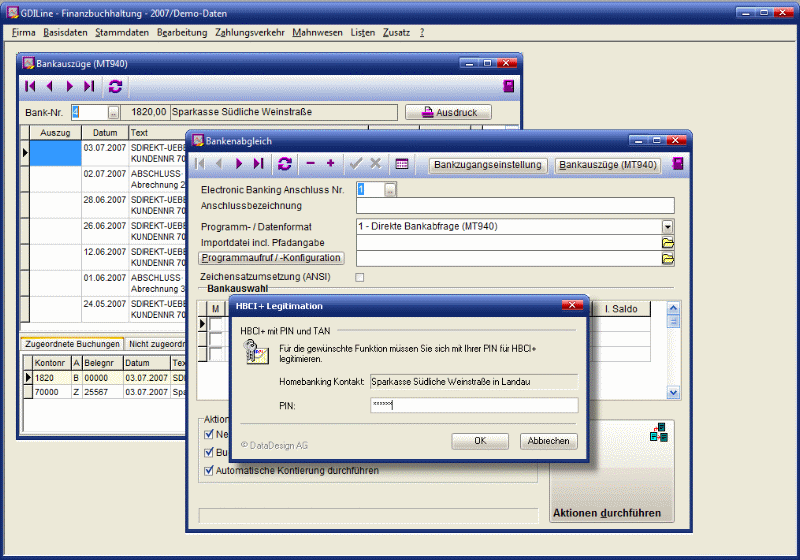Toggle Zeichensatzumsetzung (ANSI) checkbox
This screenshot has width=800, height=560.
tap(361, 277)
